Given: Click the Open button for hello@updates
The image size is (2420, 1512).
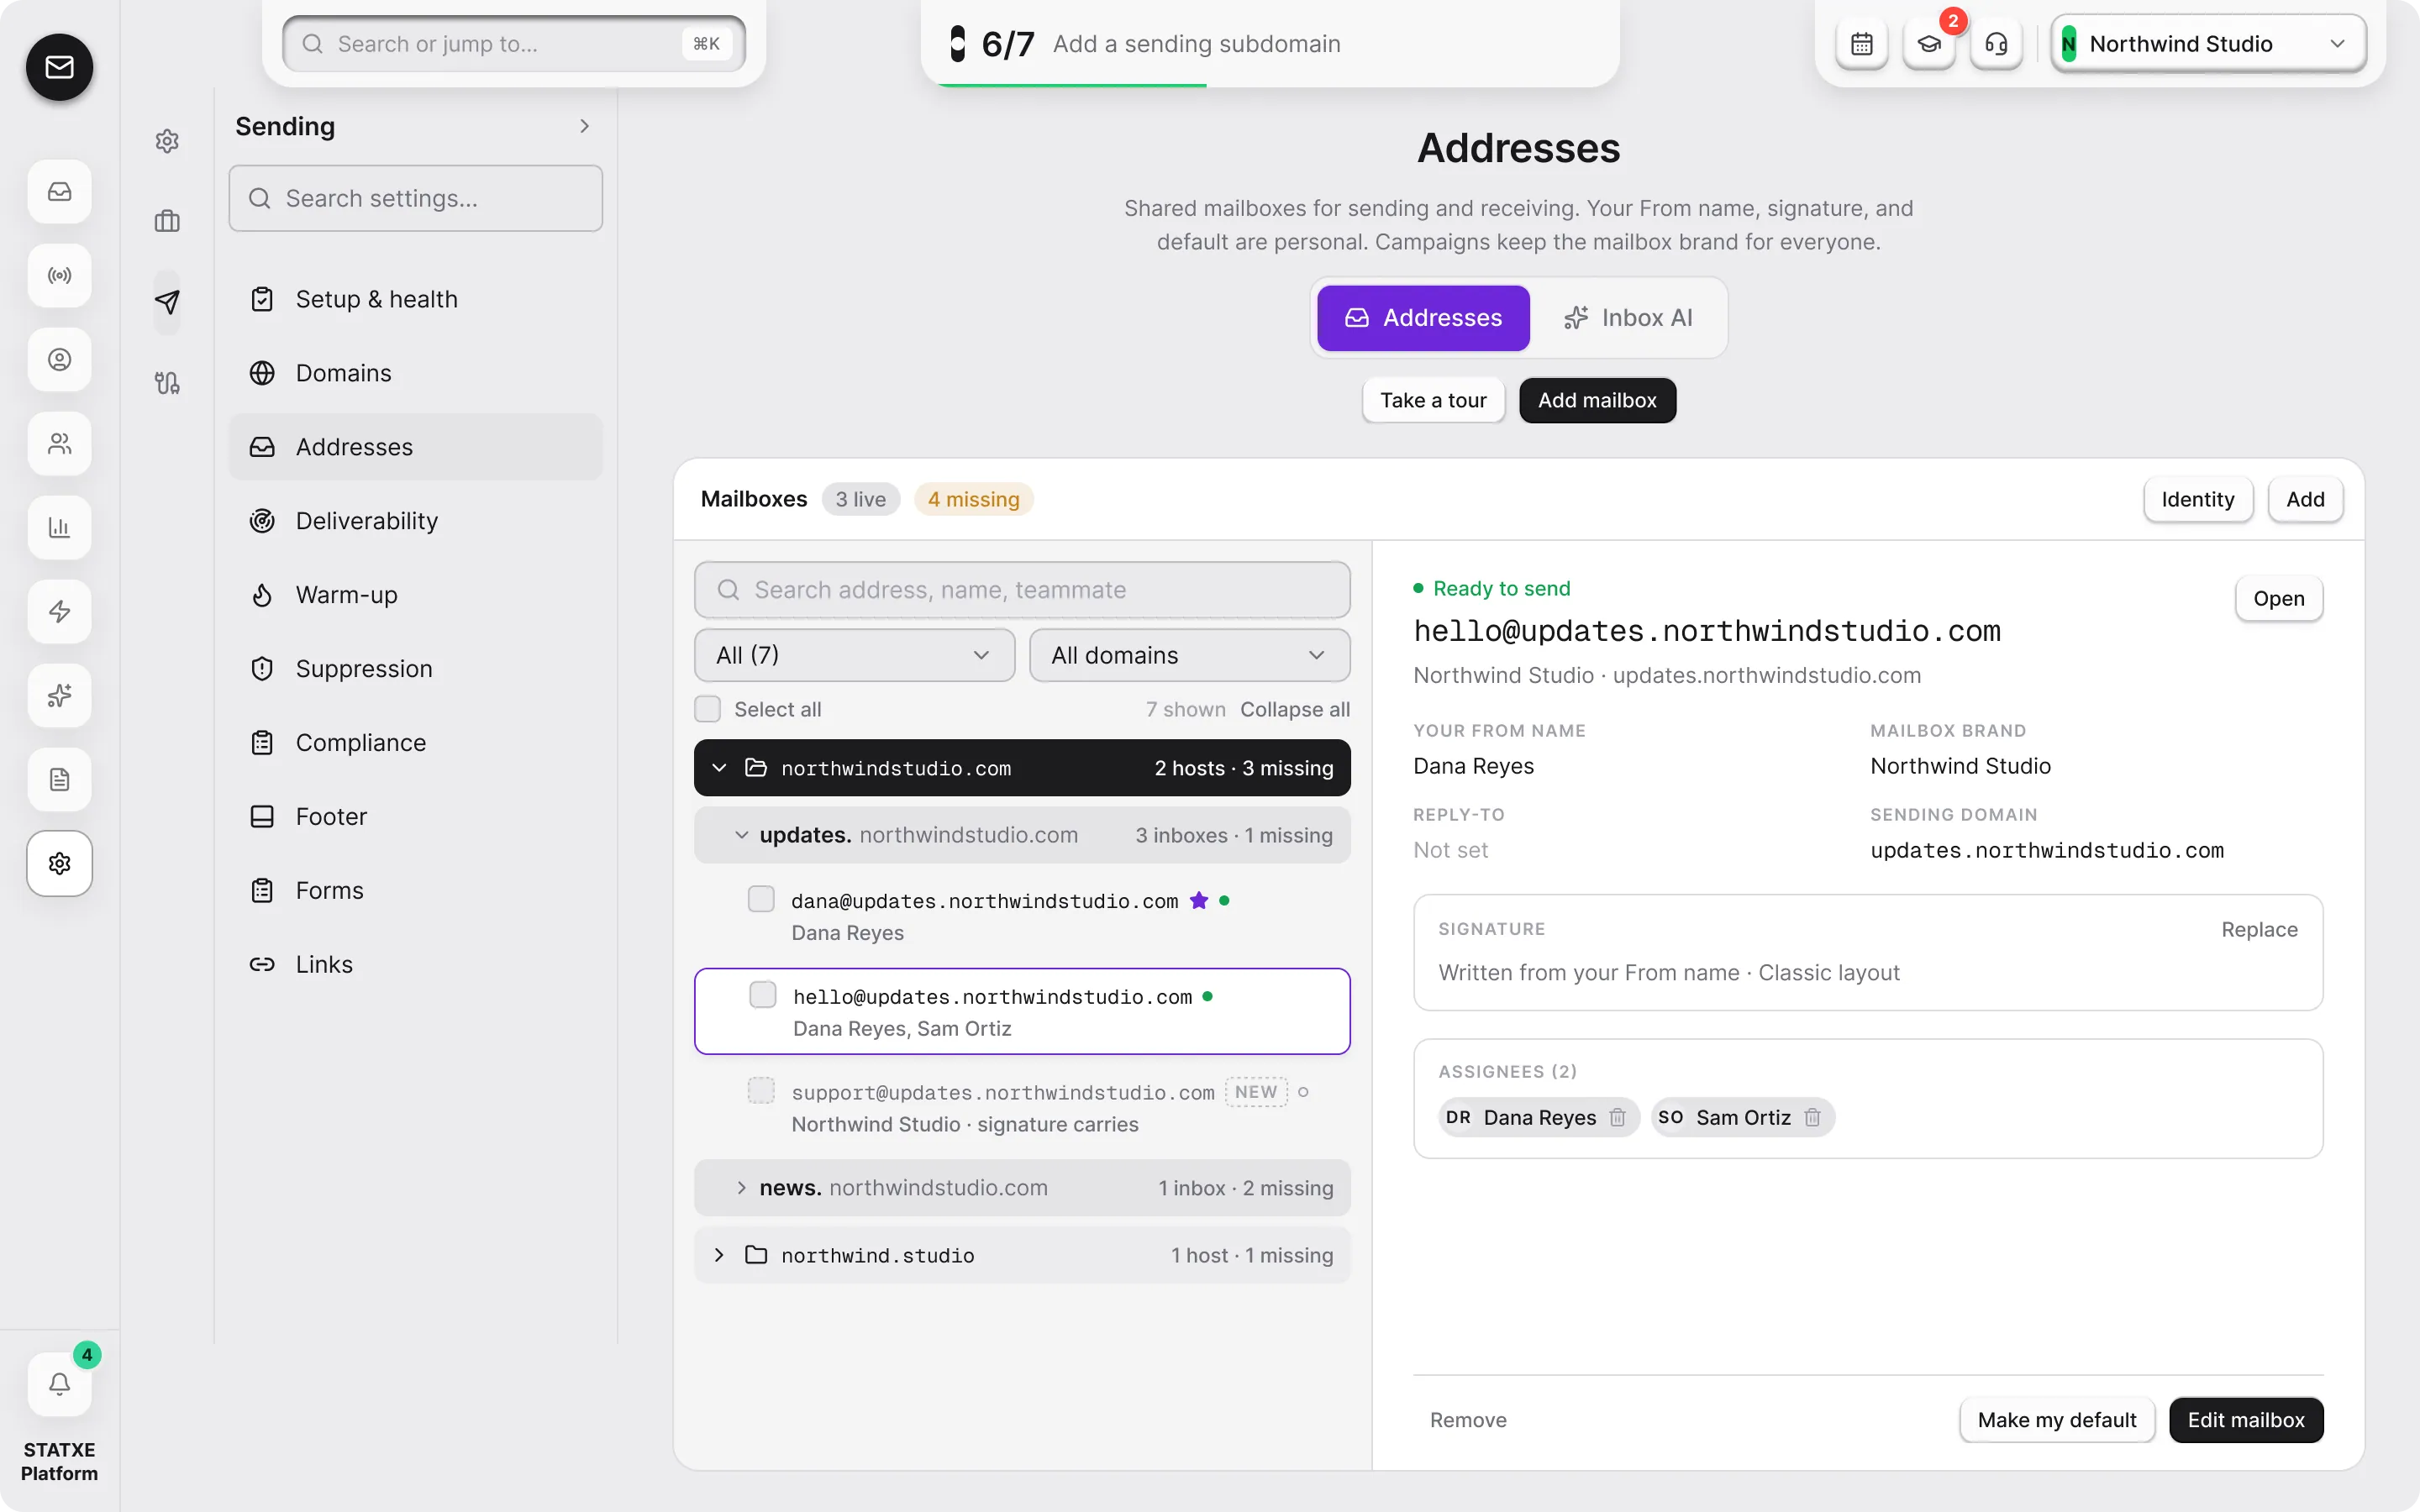Looking at the screenshot, I should (2278, 598).
